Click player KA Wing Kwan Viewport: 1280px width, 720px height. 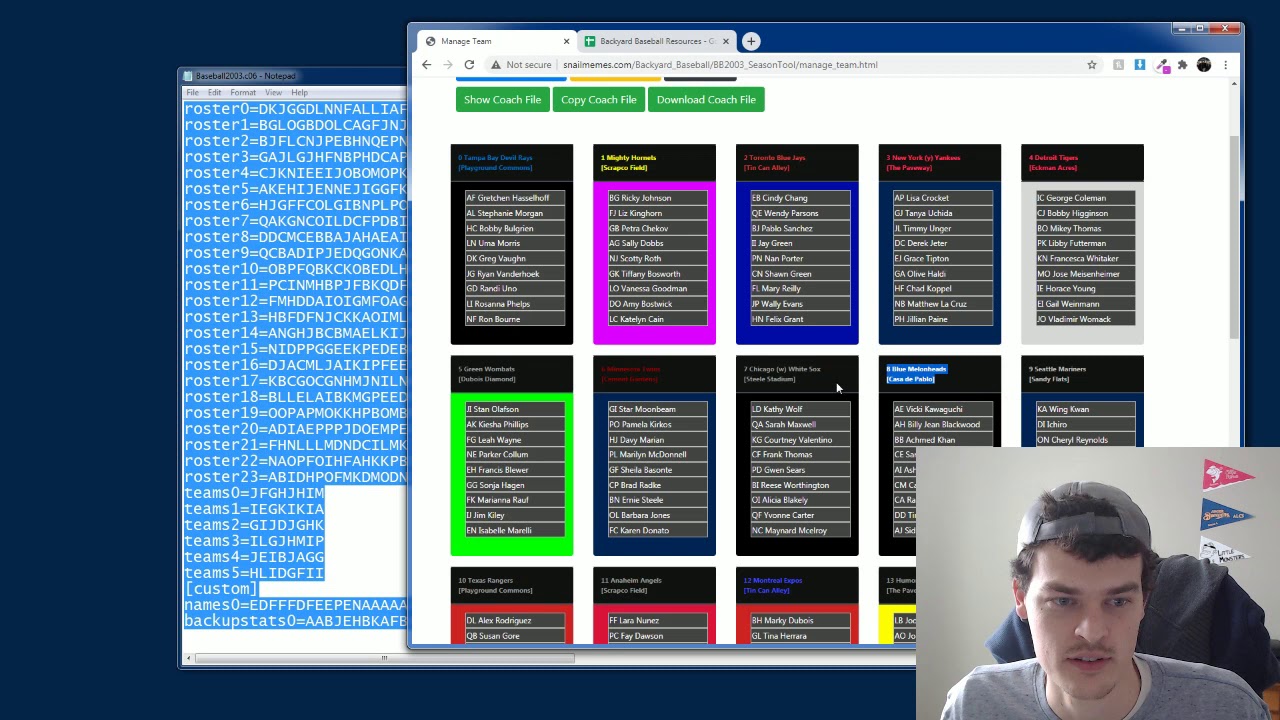[x=1085, y=409]
